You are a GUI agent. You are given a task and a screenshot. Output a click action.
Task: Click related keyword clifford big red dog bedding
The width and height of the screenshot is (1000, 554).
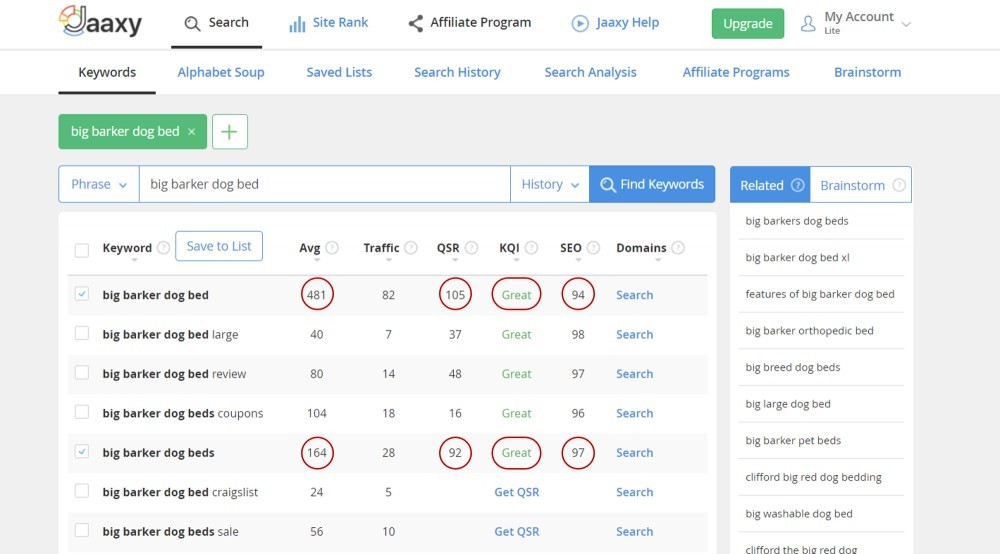(813, 477)
